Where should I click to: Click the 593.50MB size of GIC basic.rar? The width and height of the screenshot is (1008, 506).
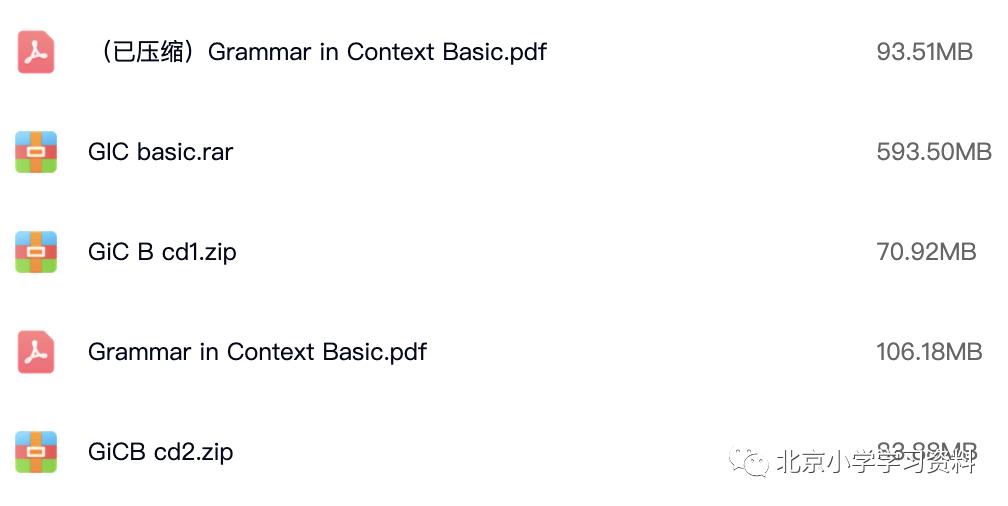click(x=934, y=152)
